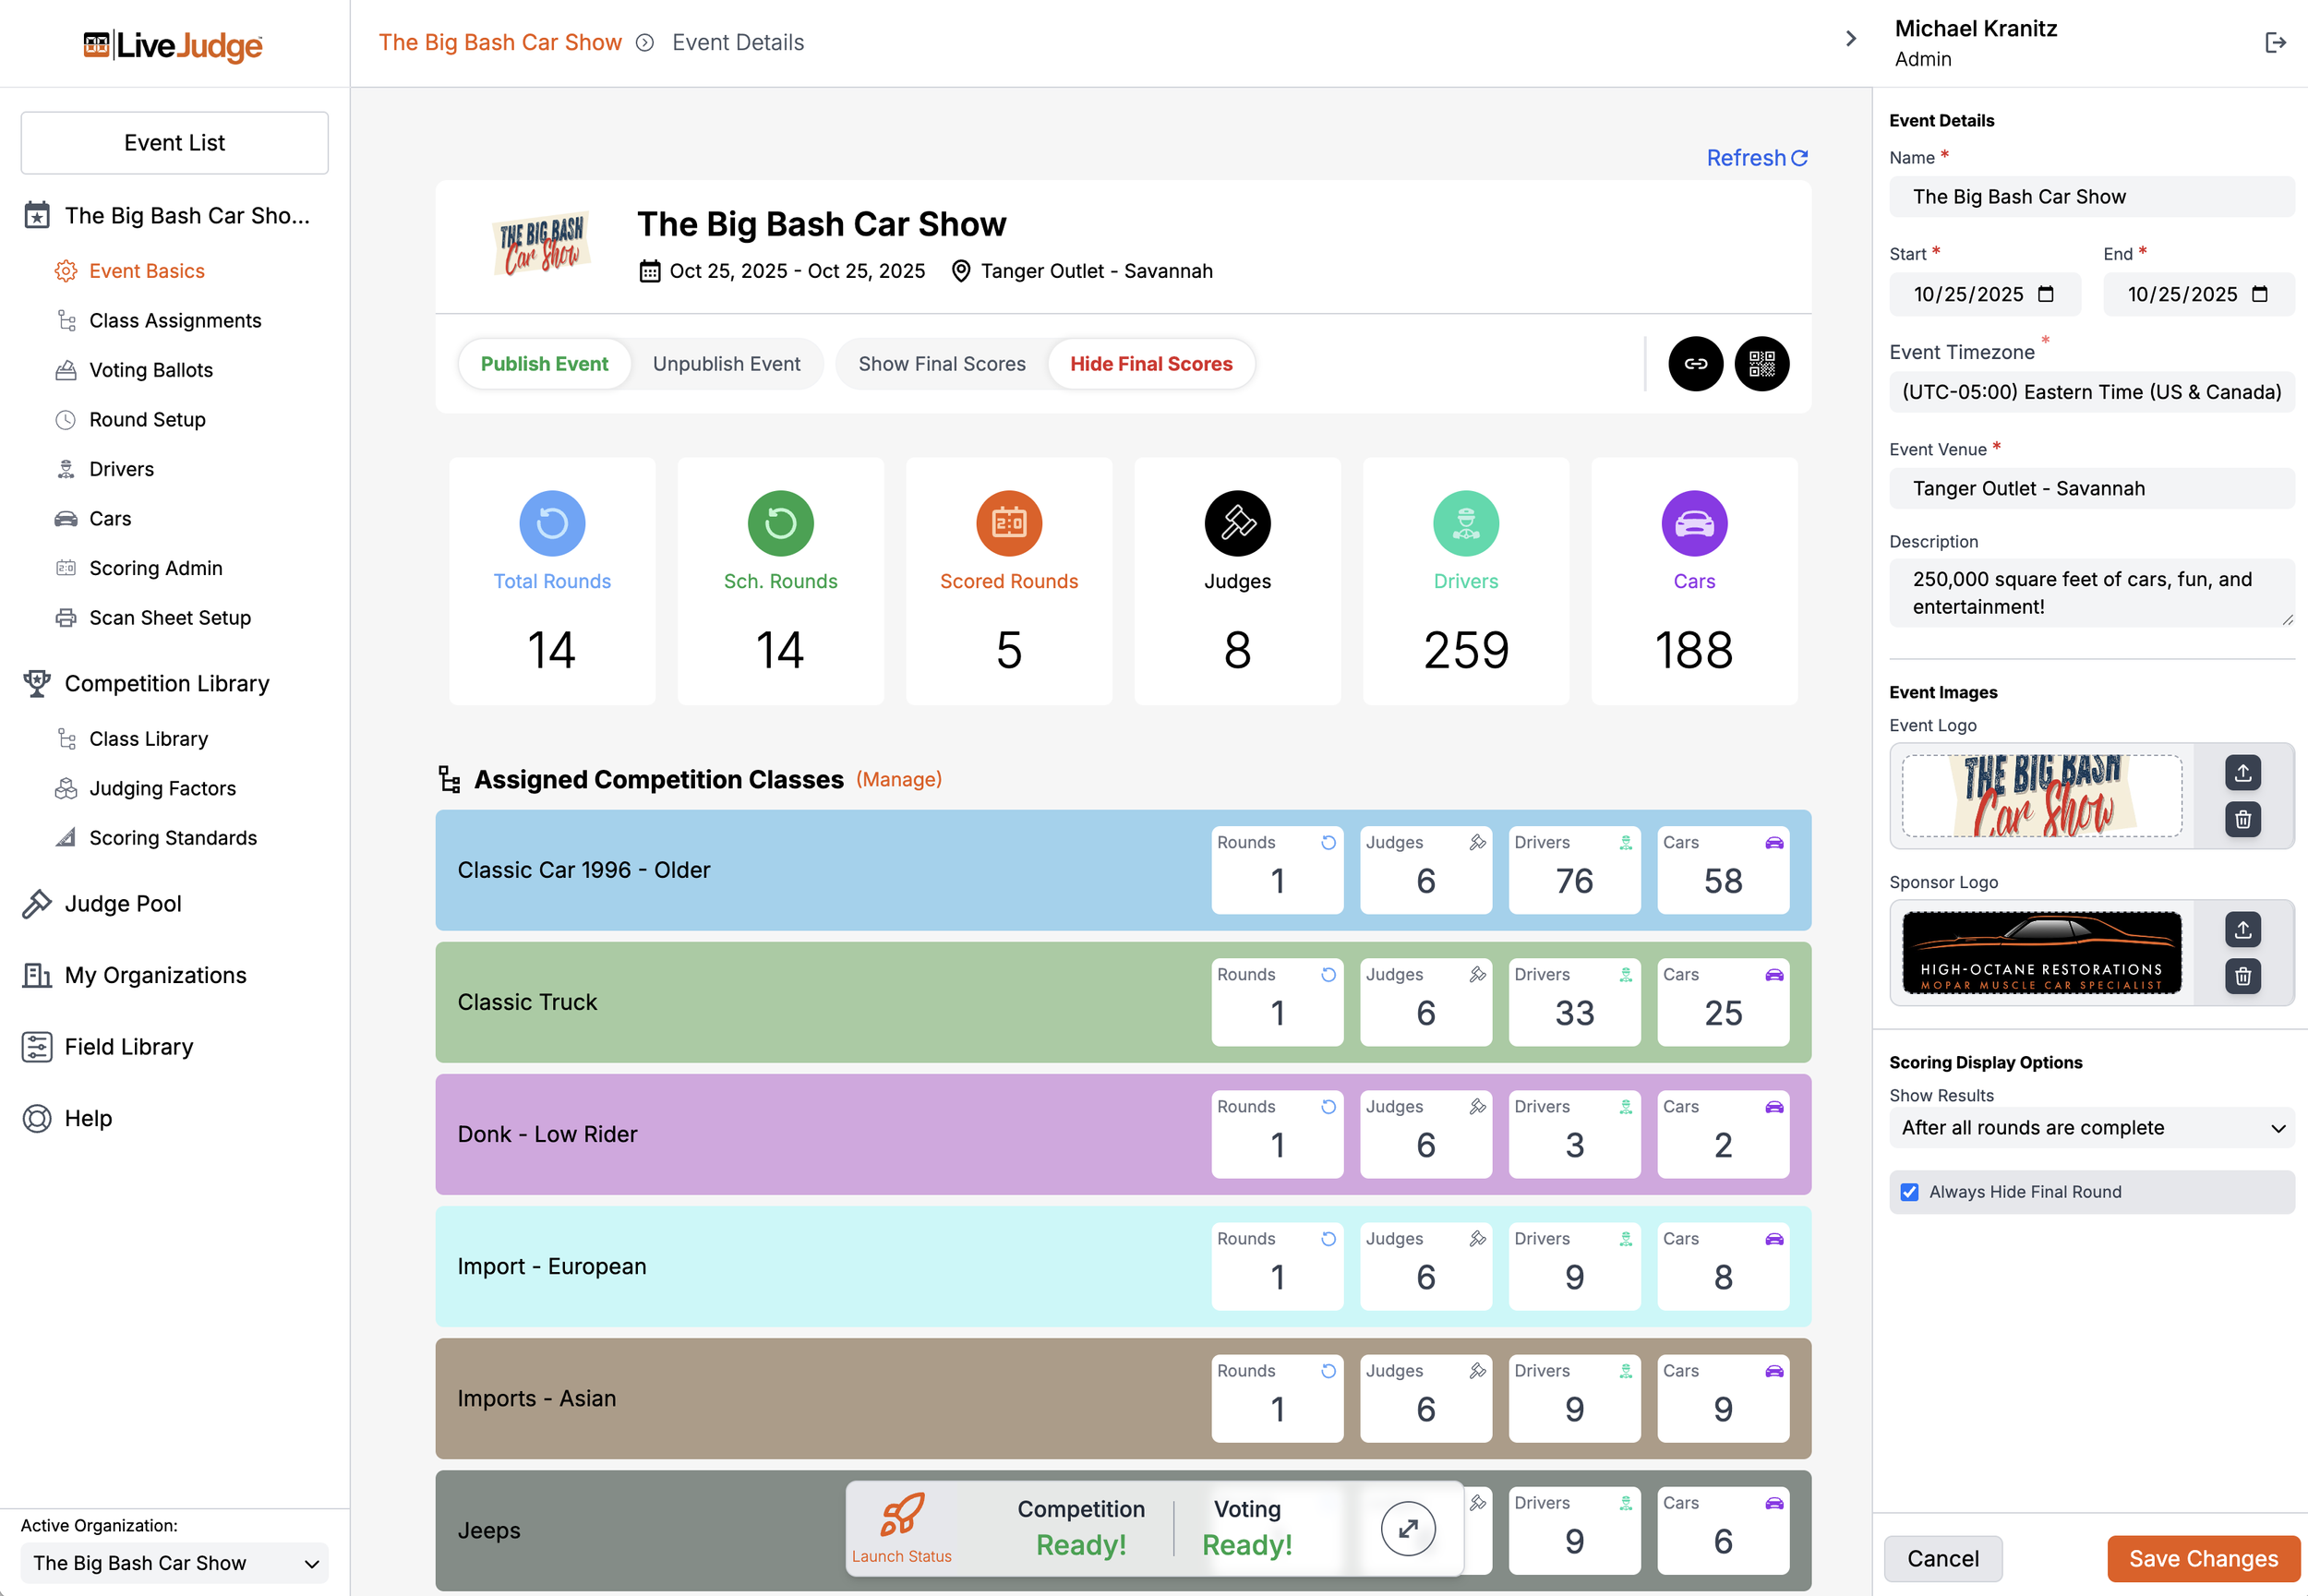
Task: Click the copy event link icon
Action: (x=1695, y=364)
